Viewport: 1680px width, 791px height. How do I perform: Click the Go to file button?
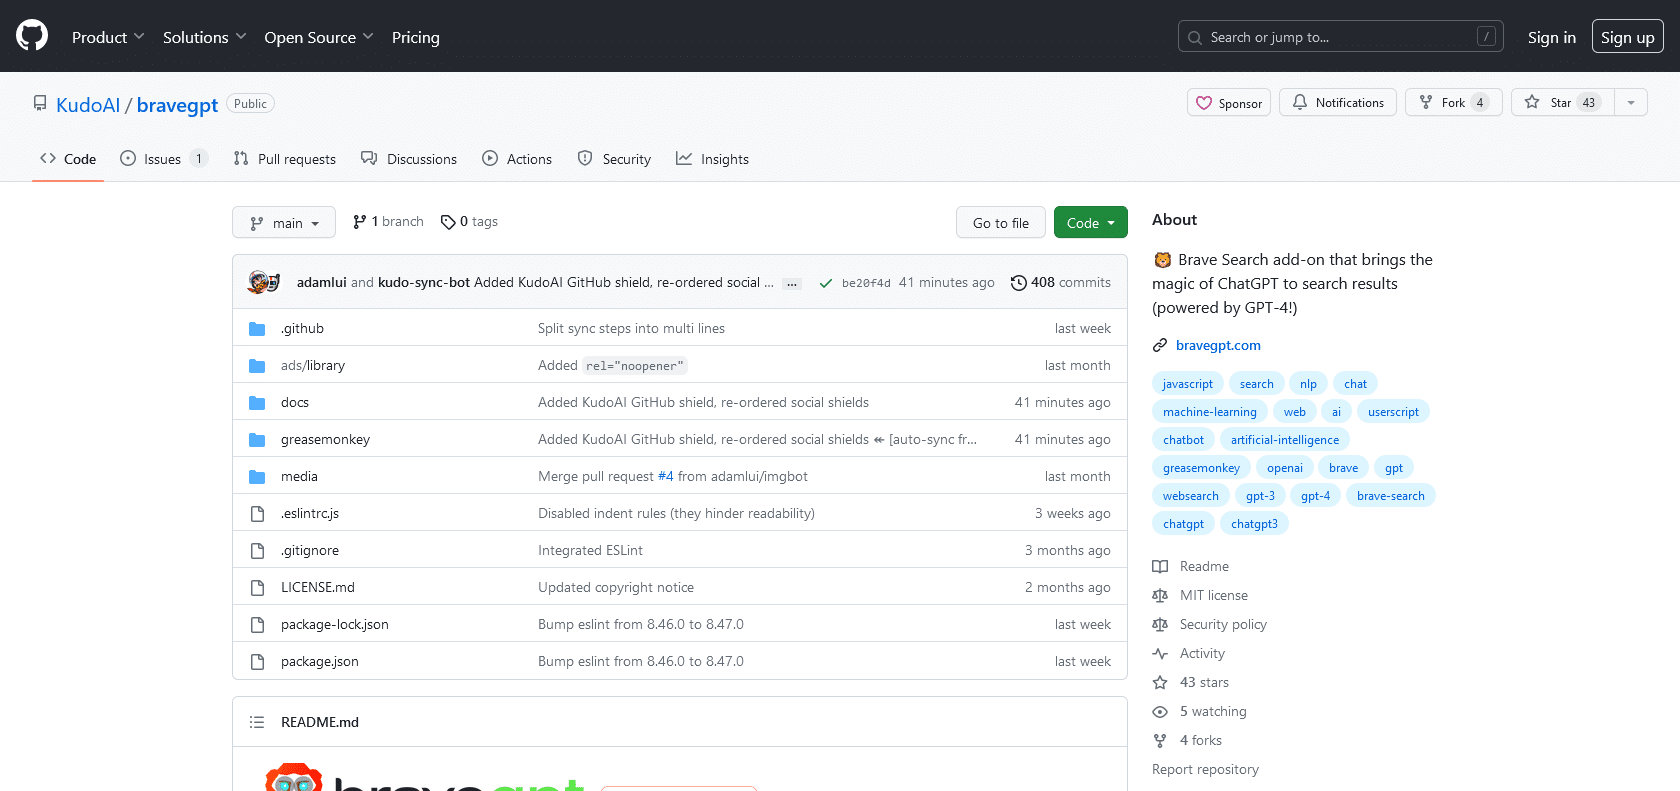[1000, 222]
